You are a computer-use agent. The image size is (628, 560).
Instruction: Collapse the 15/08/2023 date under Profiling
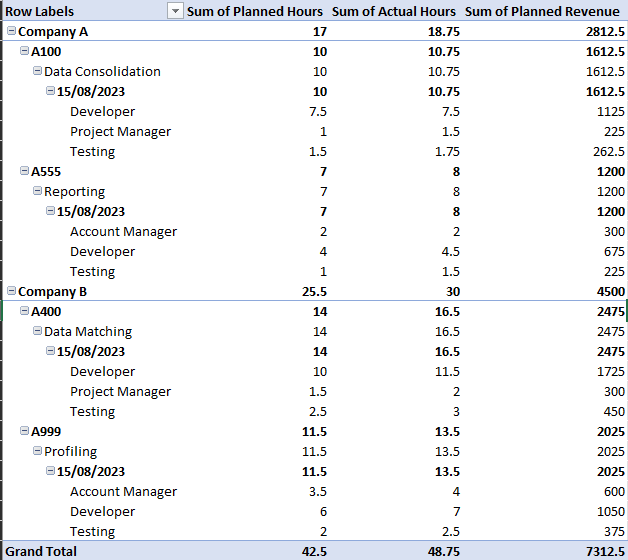[50, 471]
